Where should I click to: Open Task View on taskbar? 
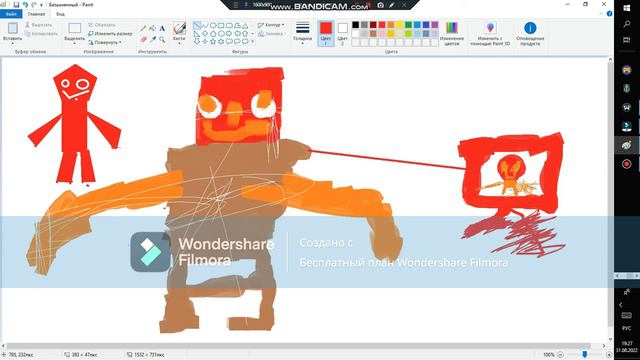coord(627,40)
